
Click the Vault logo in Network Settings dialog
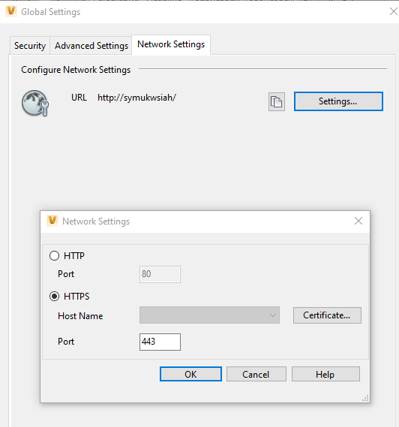click(x=52, y=221)
